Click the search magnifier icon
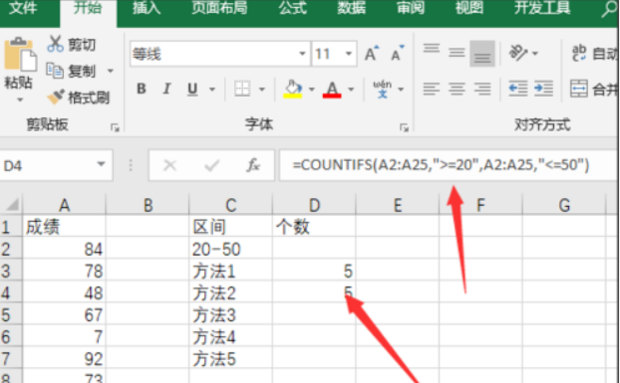The width and height of the screenshot is (620, 383). click(609, 9)
